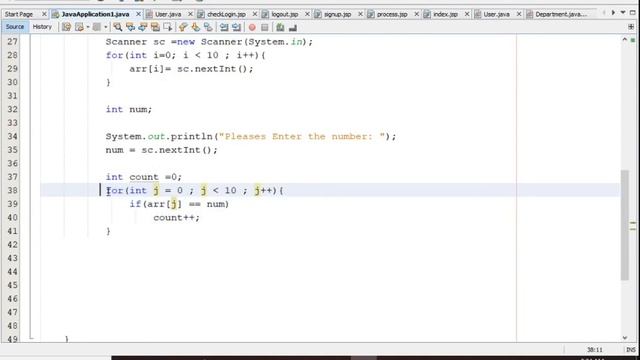Image resolution: width=640 pixels, height=360 pixels.
Task: Open the Department.java tab
Action: (561, 14)
